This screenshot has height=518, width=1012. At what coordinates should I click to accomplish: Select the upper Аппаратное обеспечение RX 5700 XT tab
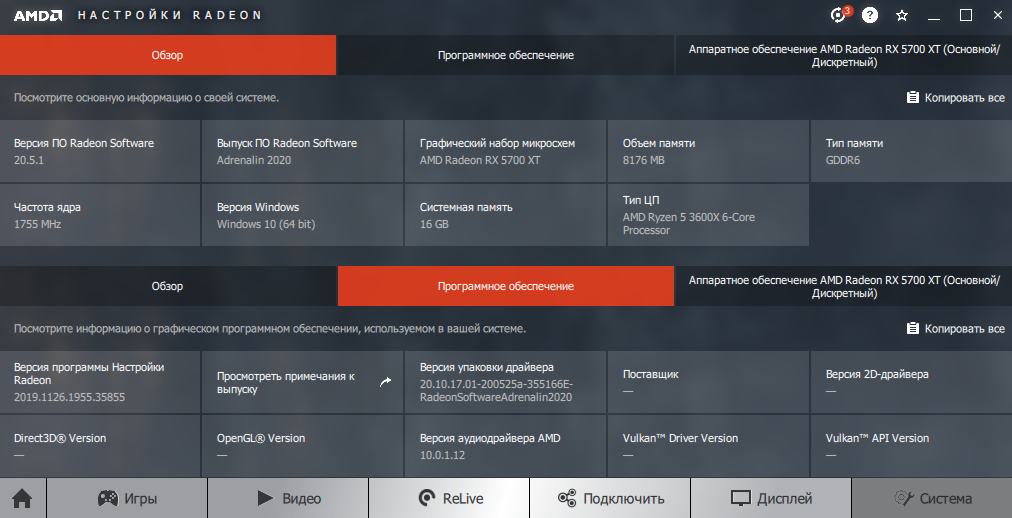pos(844,55)
